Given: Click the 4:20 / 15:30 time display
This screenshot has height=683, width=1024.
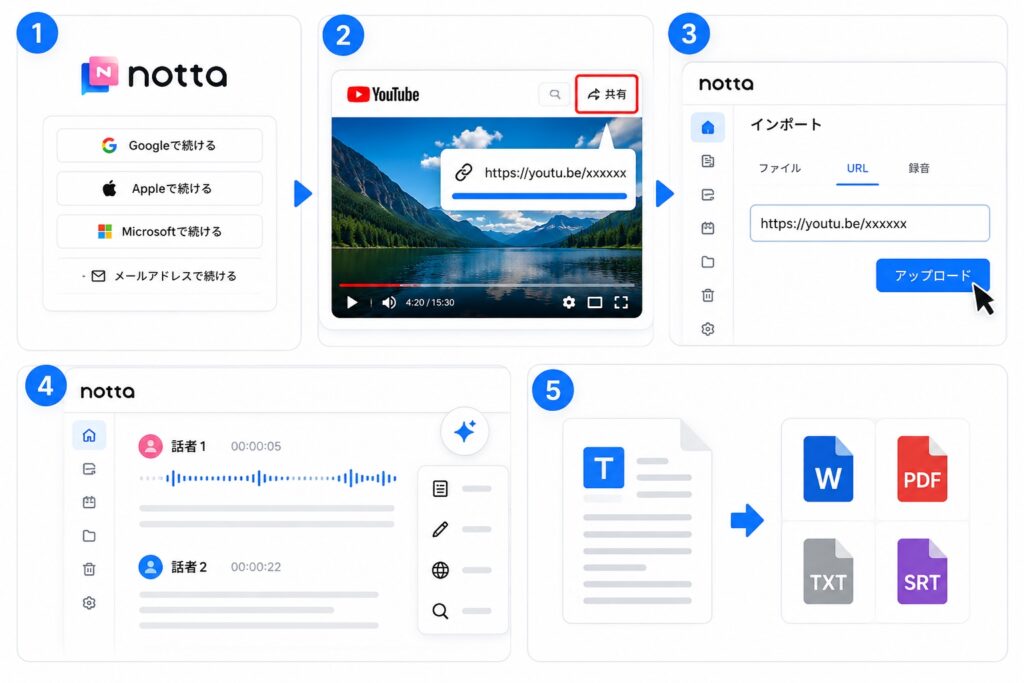Looking at the screenshot, I should coord(430,302).
